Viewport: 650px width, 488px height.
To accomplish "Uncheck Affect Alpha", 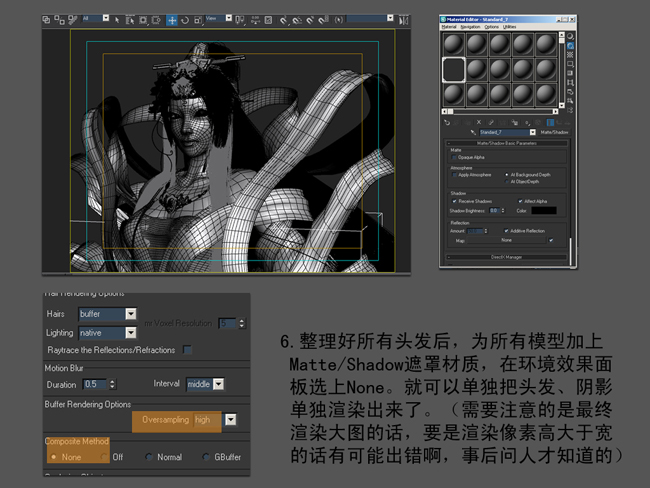I will pos(520,201).
